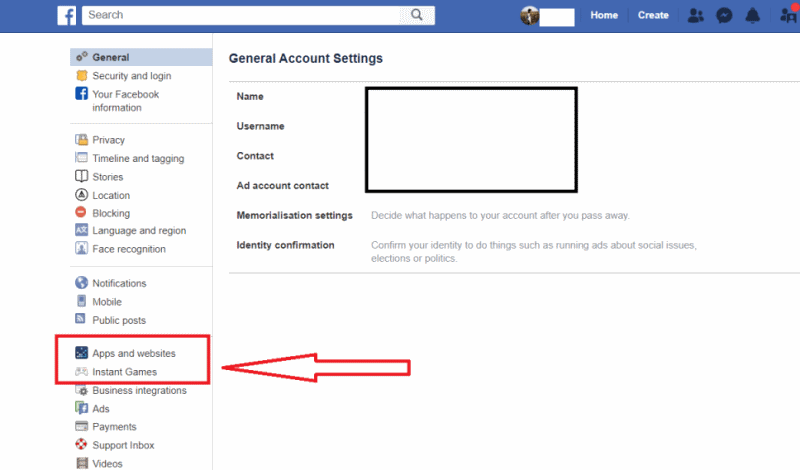Click 'Confirm your identity' description text

[x=534, y=252]
